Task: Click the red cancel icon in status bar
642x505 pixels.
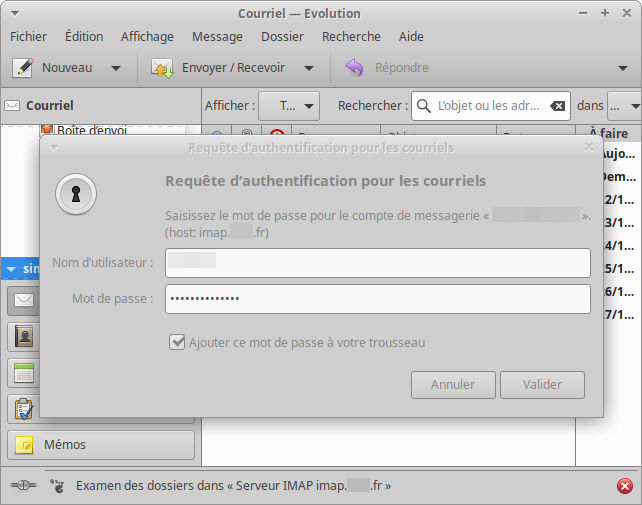Action: click(625, 486)
